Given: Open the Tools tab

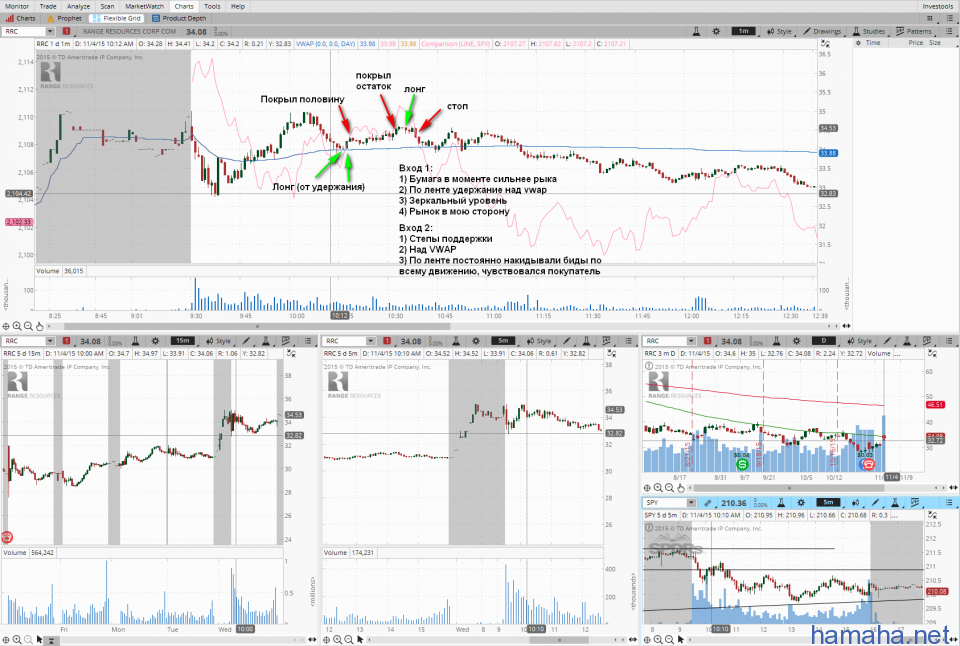Looking at the screenshot, I should [212, 6].
